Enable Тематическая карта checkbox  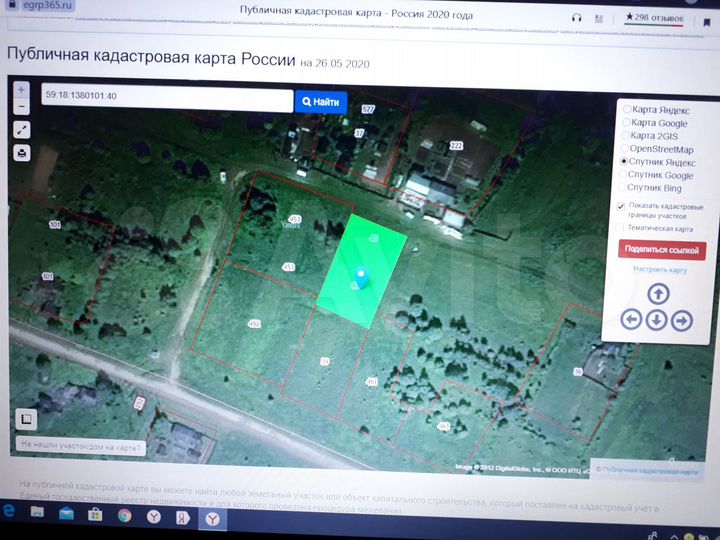(x=619, y=227)
